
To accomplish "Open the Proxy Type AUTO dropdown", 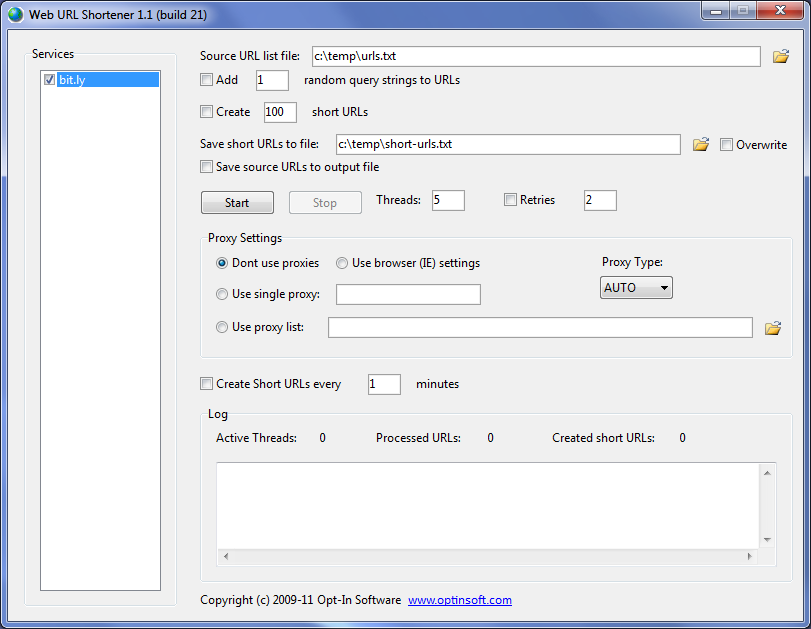I will [636, 288].
